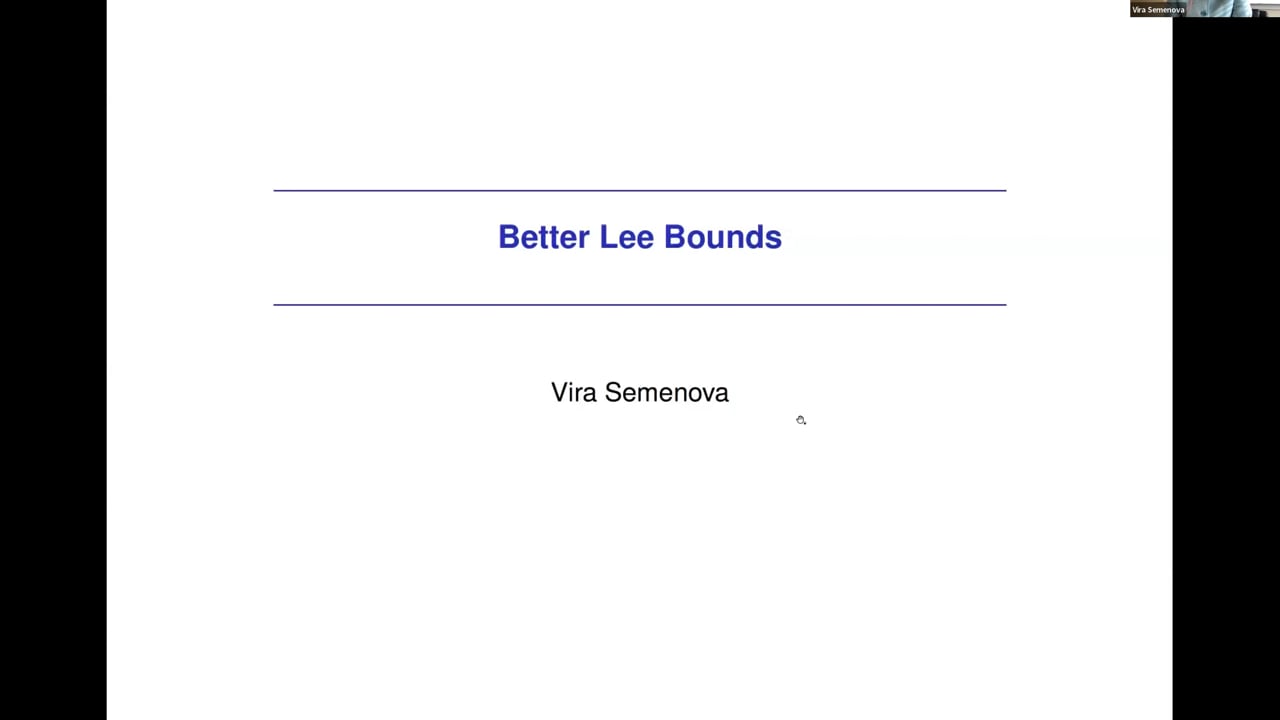Viewport: 1280px width, 720px height.
Task: Click the horizontal rule above the title
Action: (639, 190)
